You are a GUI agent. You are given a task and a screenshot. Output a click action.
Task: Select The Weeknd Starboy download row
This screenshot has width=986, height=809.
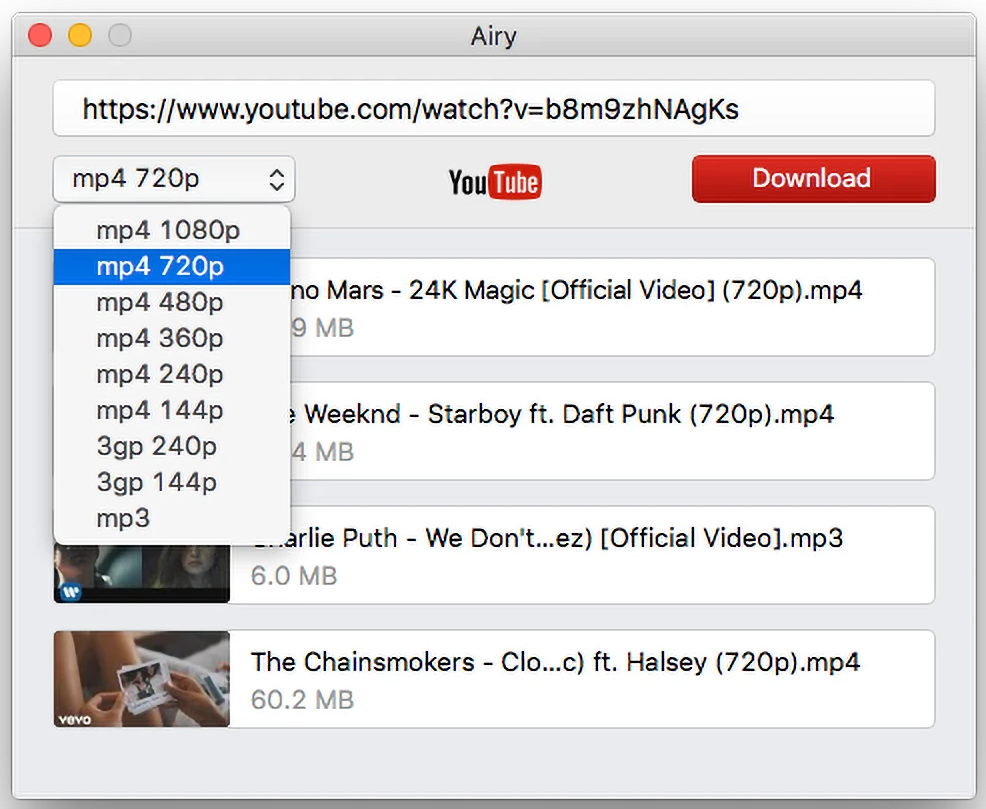pyautogui.click(x=612, y=431)
